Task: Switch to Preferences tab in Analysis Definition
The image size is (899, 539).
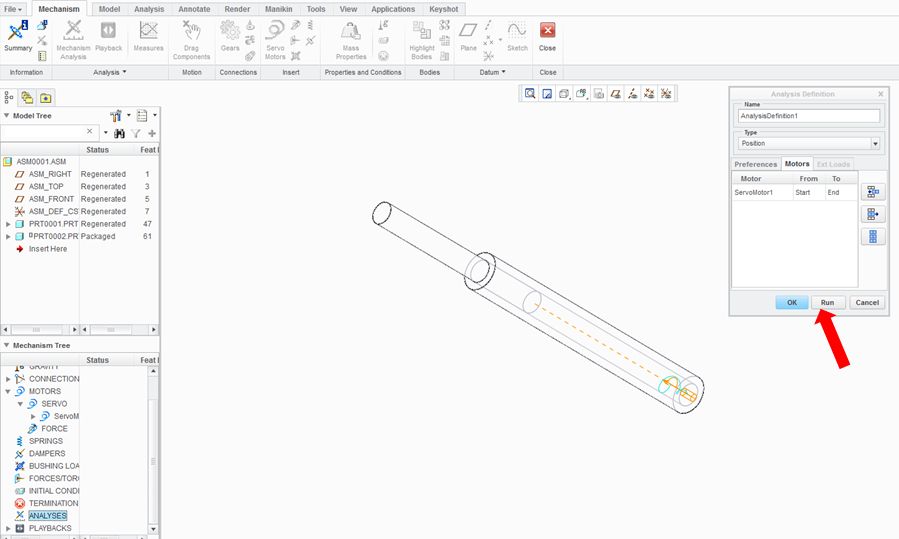Action: 756,164
